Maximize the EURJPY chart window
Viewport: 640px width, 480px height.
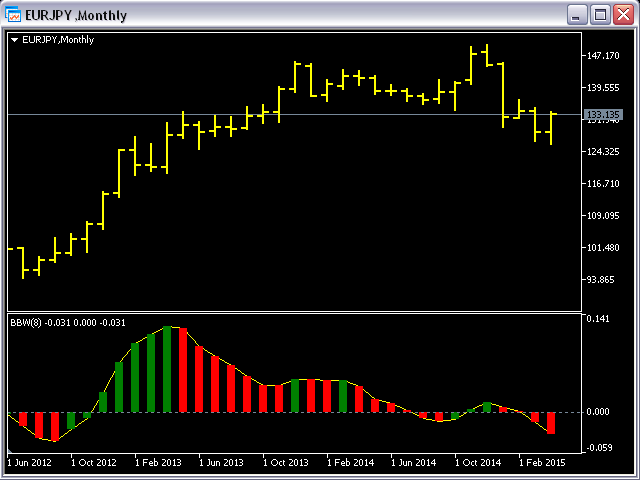tap(600, 15)
